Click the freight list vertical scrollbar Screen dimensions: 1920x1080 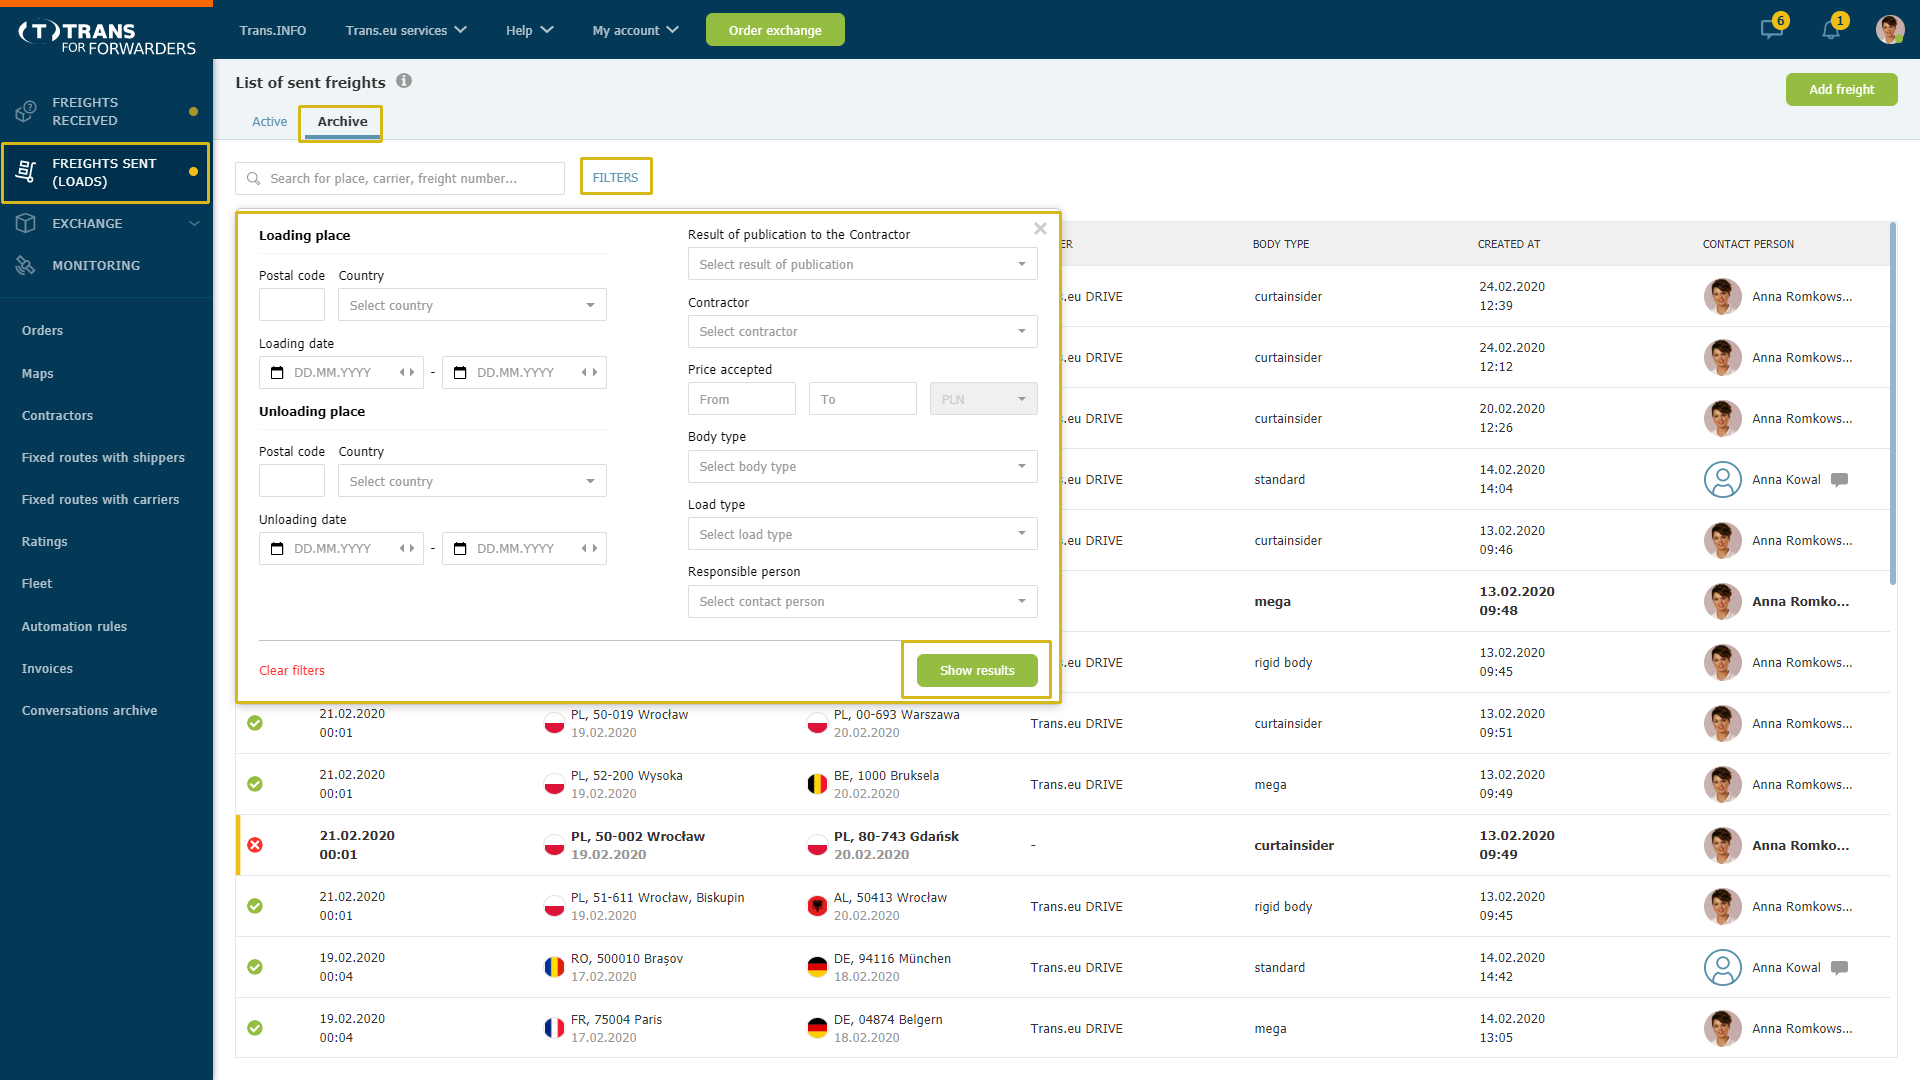pyautogui.click(x=1892, y=404)
